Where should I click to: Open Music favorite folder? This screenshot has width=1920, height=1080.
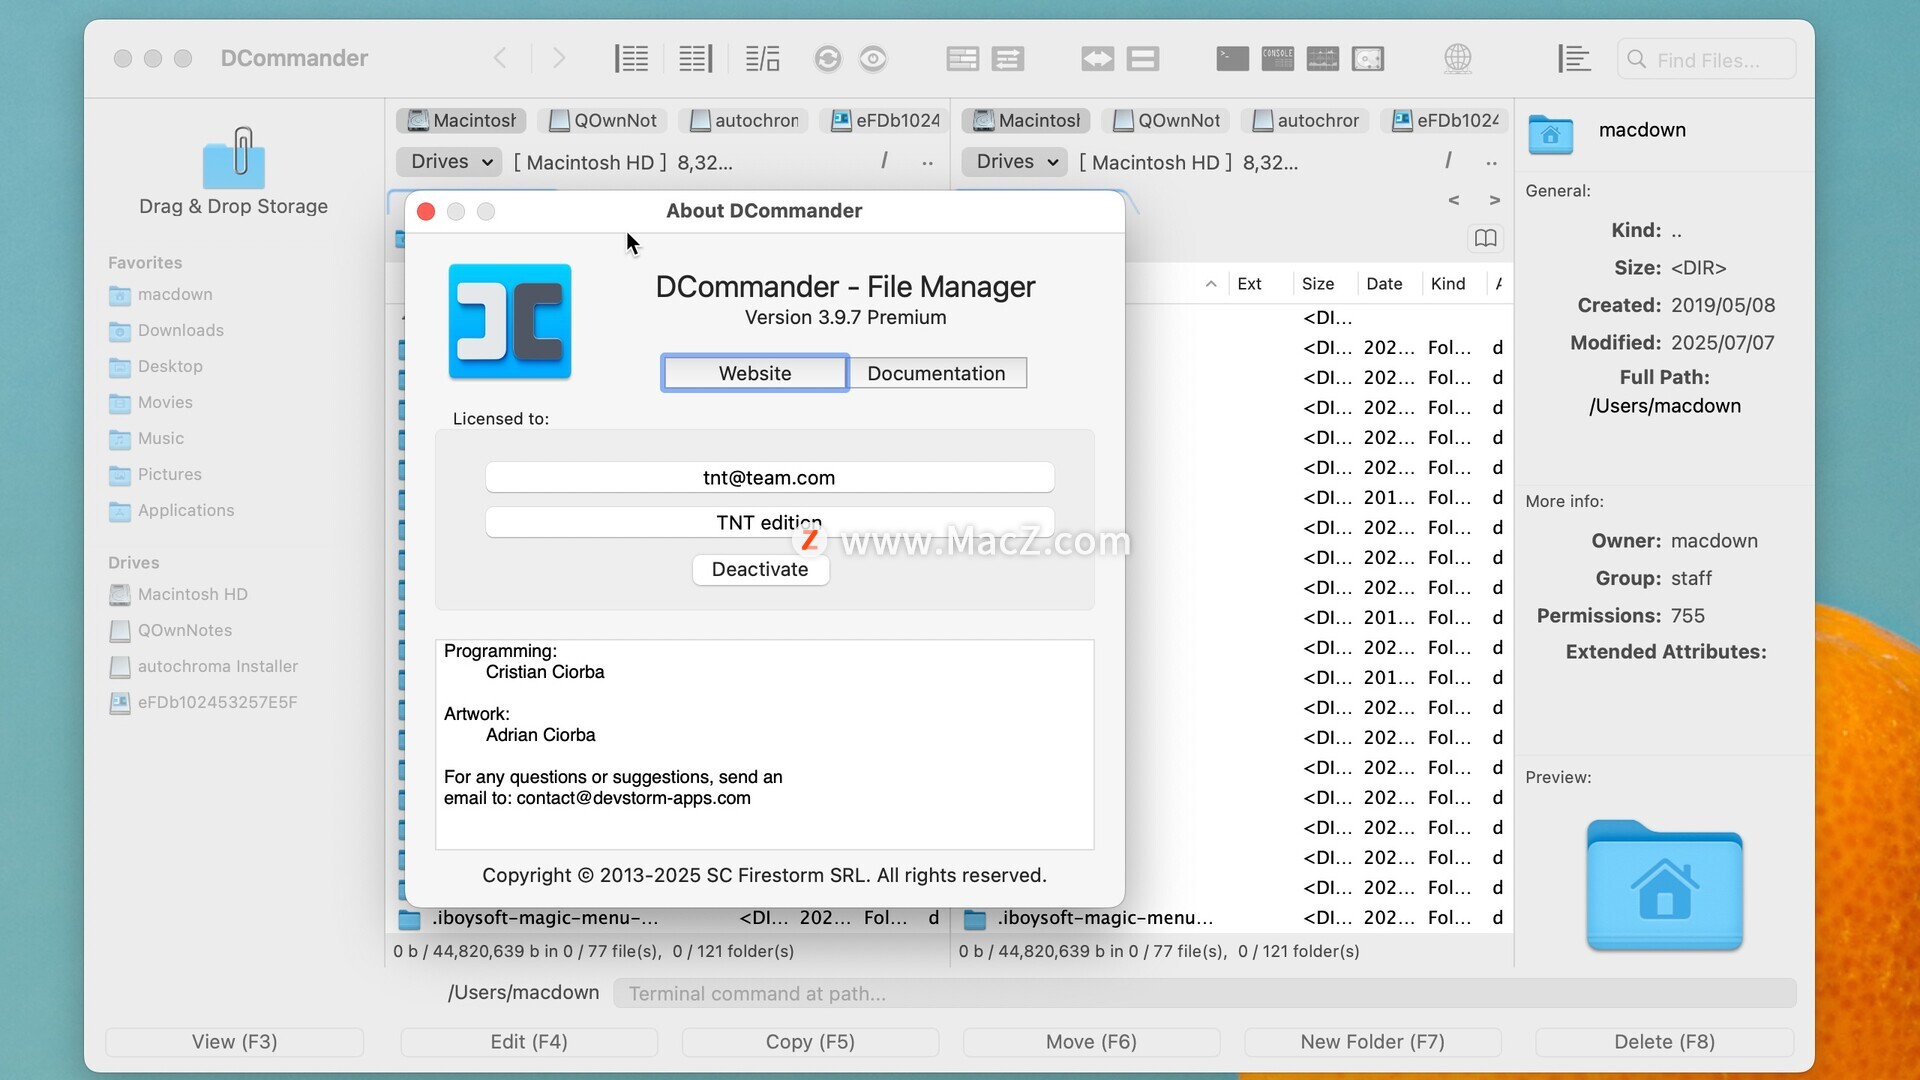(160, 438)
